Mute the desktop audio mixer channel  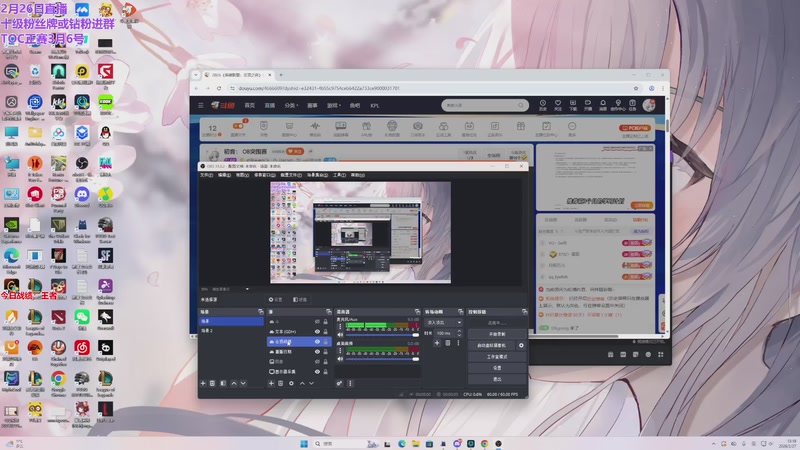pos(340,359)
